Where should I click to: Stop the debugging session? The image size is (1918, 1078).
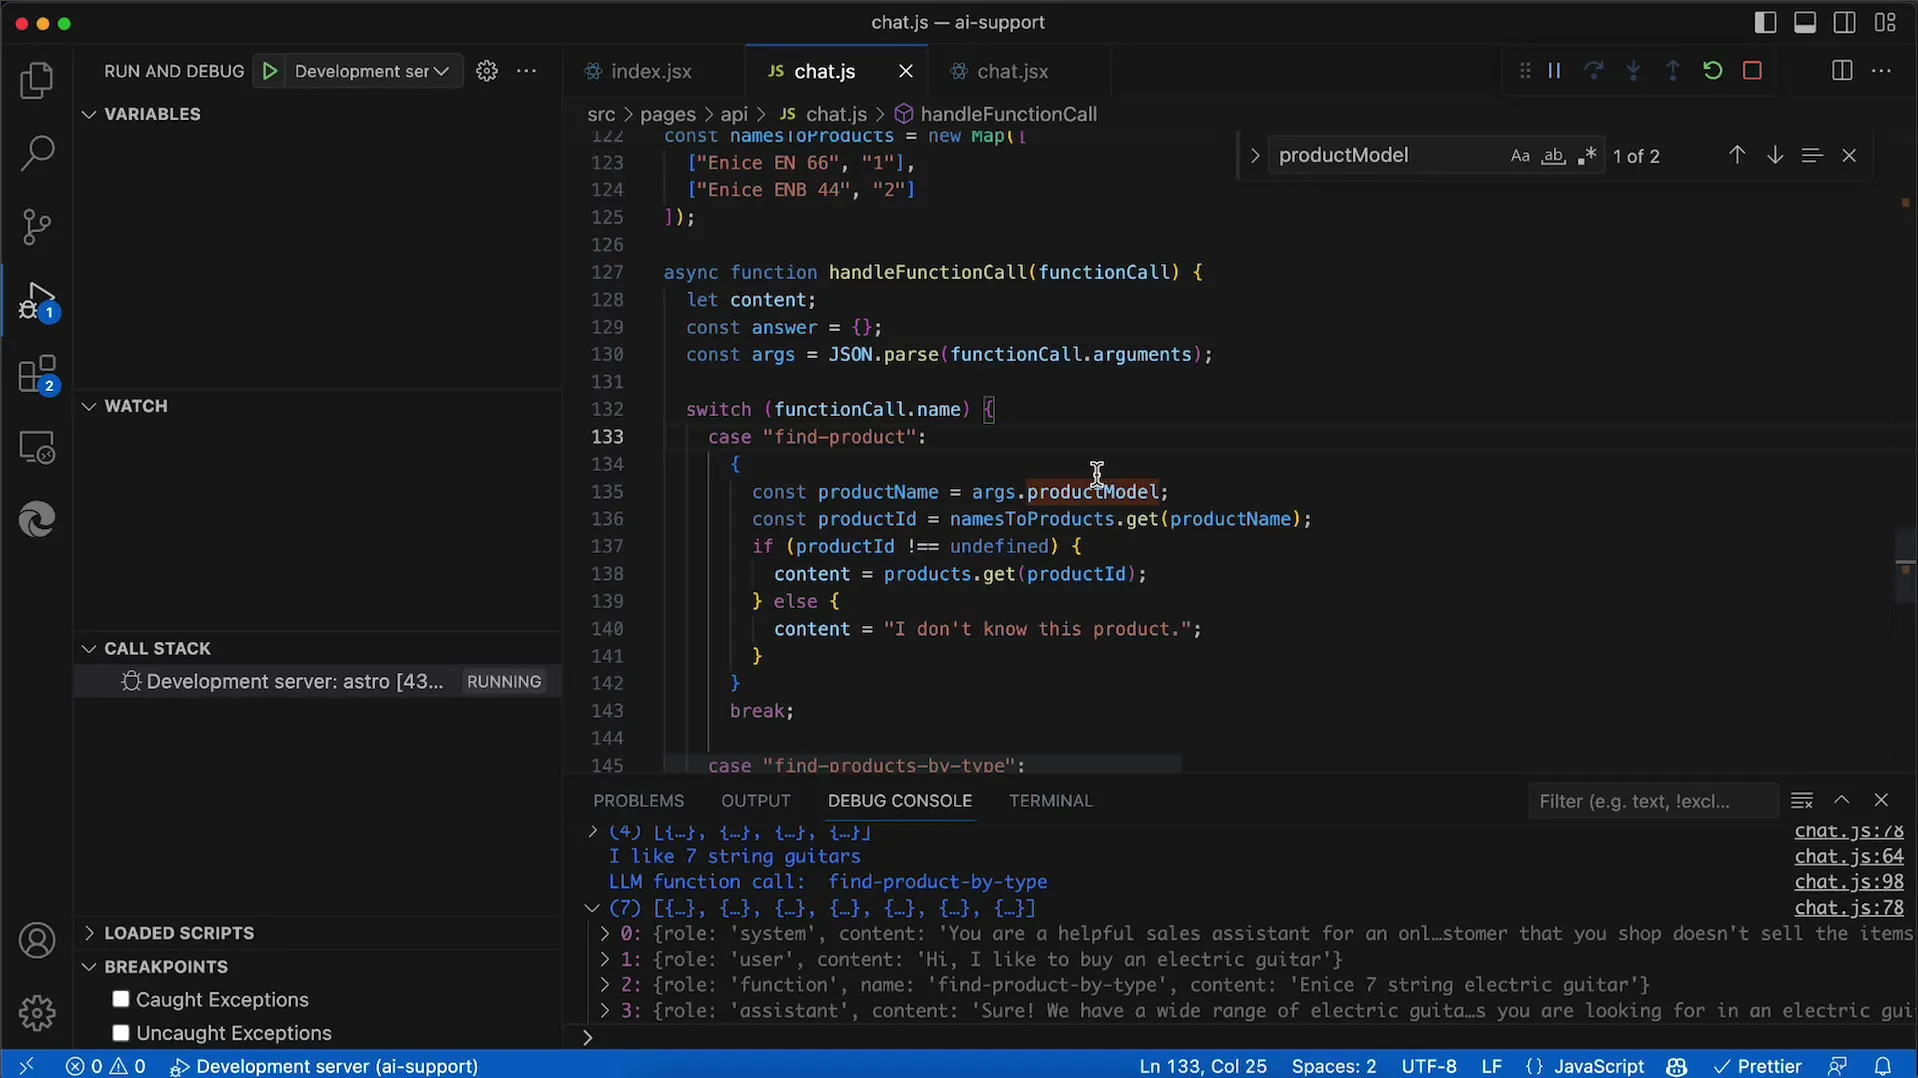1752,71
